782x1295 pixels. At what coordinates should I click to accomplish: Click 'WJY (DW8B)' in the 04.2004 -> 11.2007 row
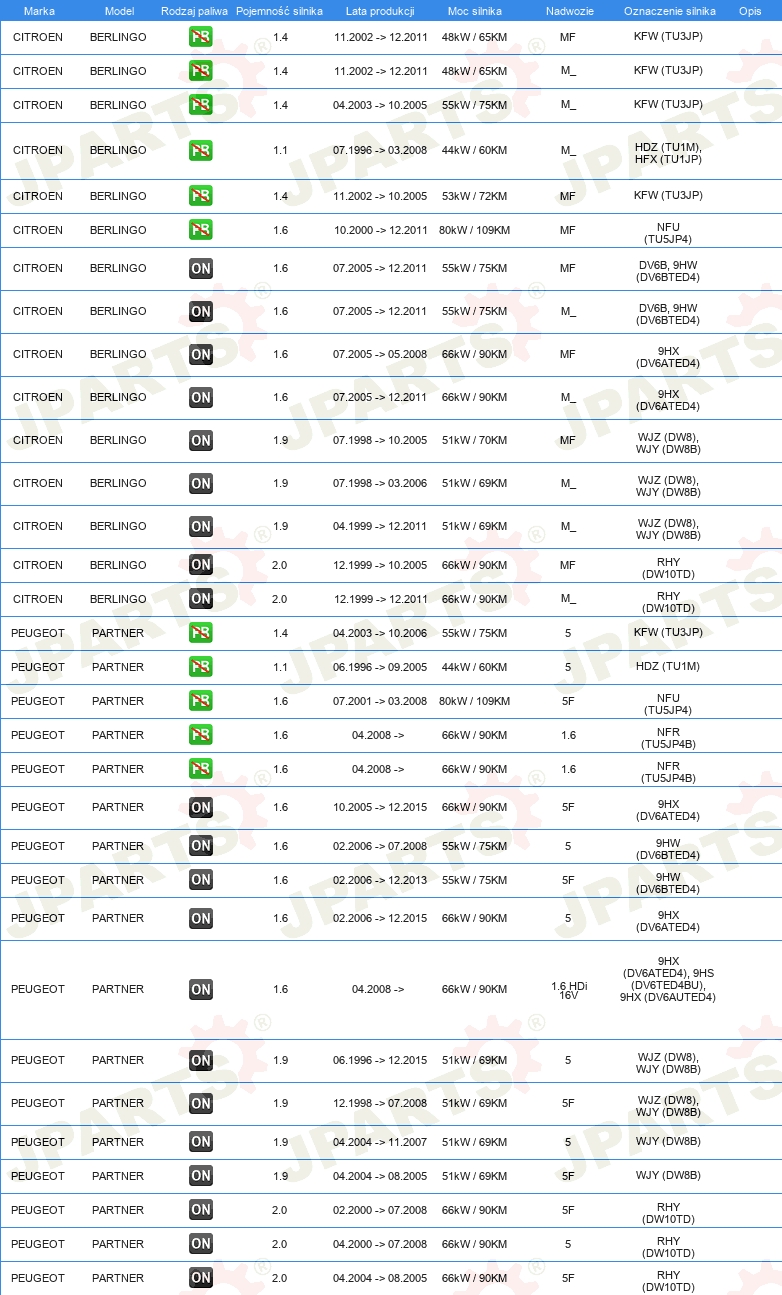point(668,1141)
